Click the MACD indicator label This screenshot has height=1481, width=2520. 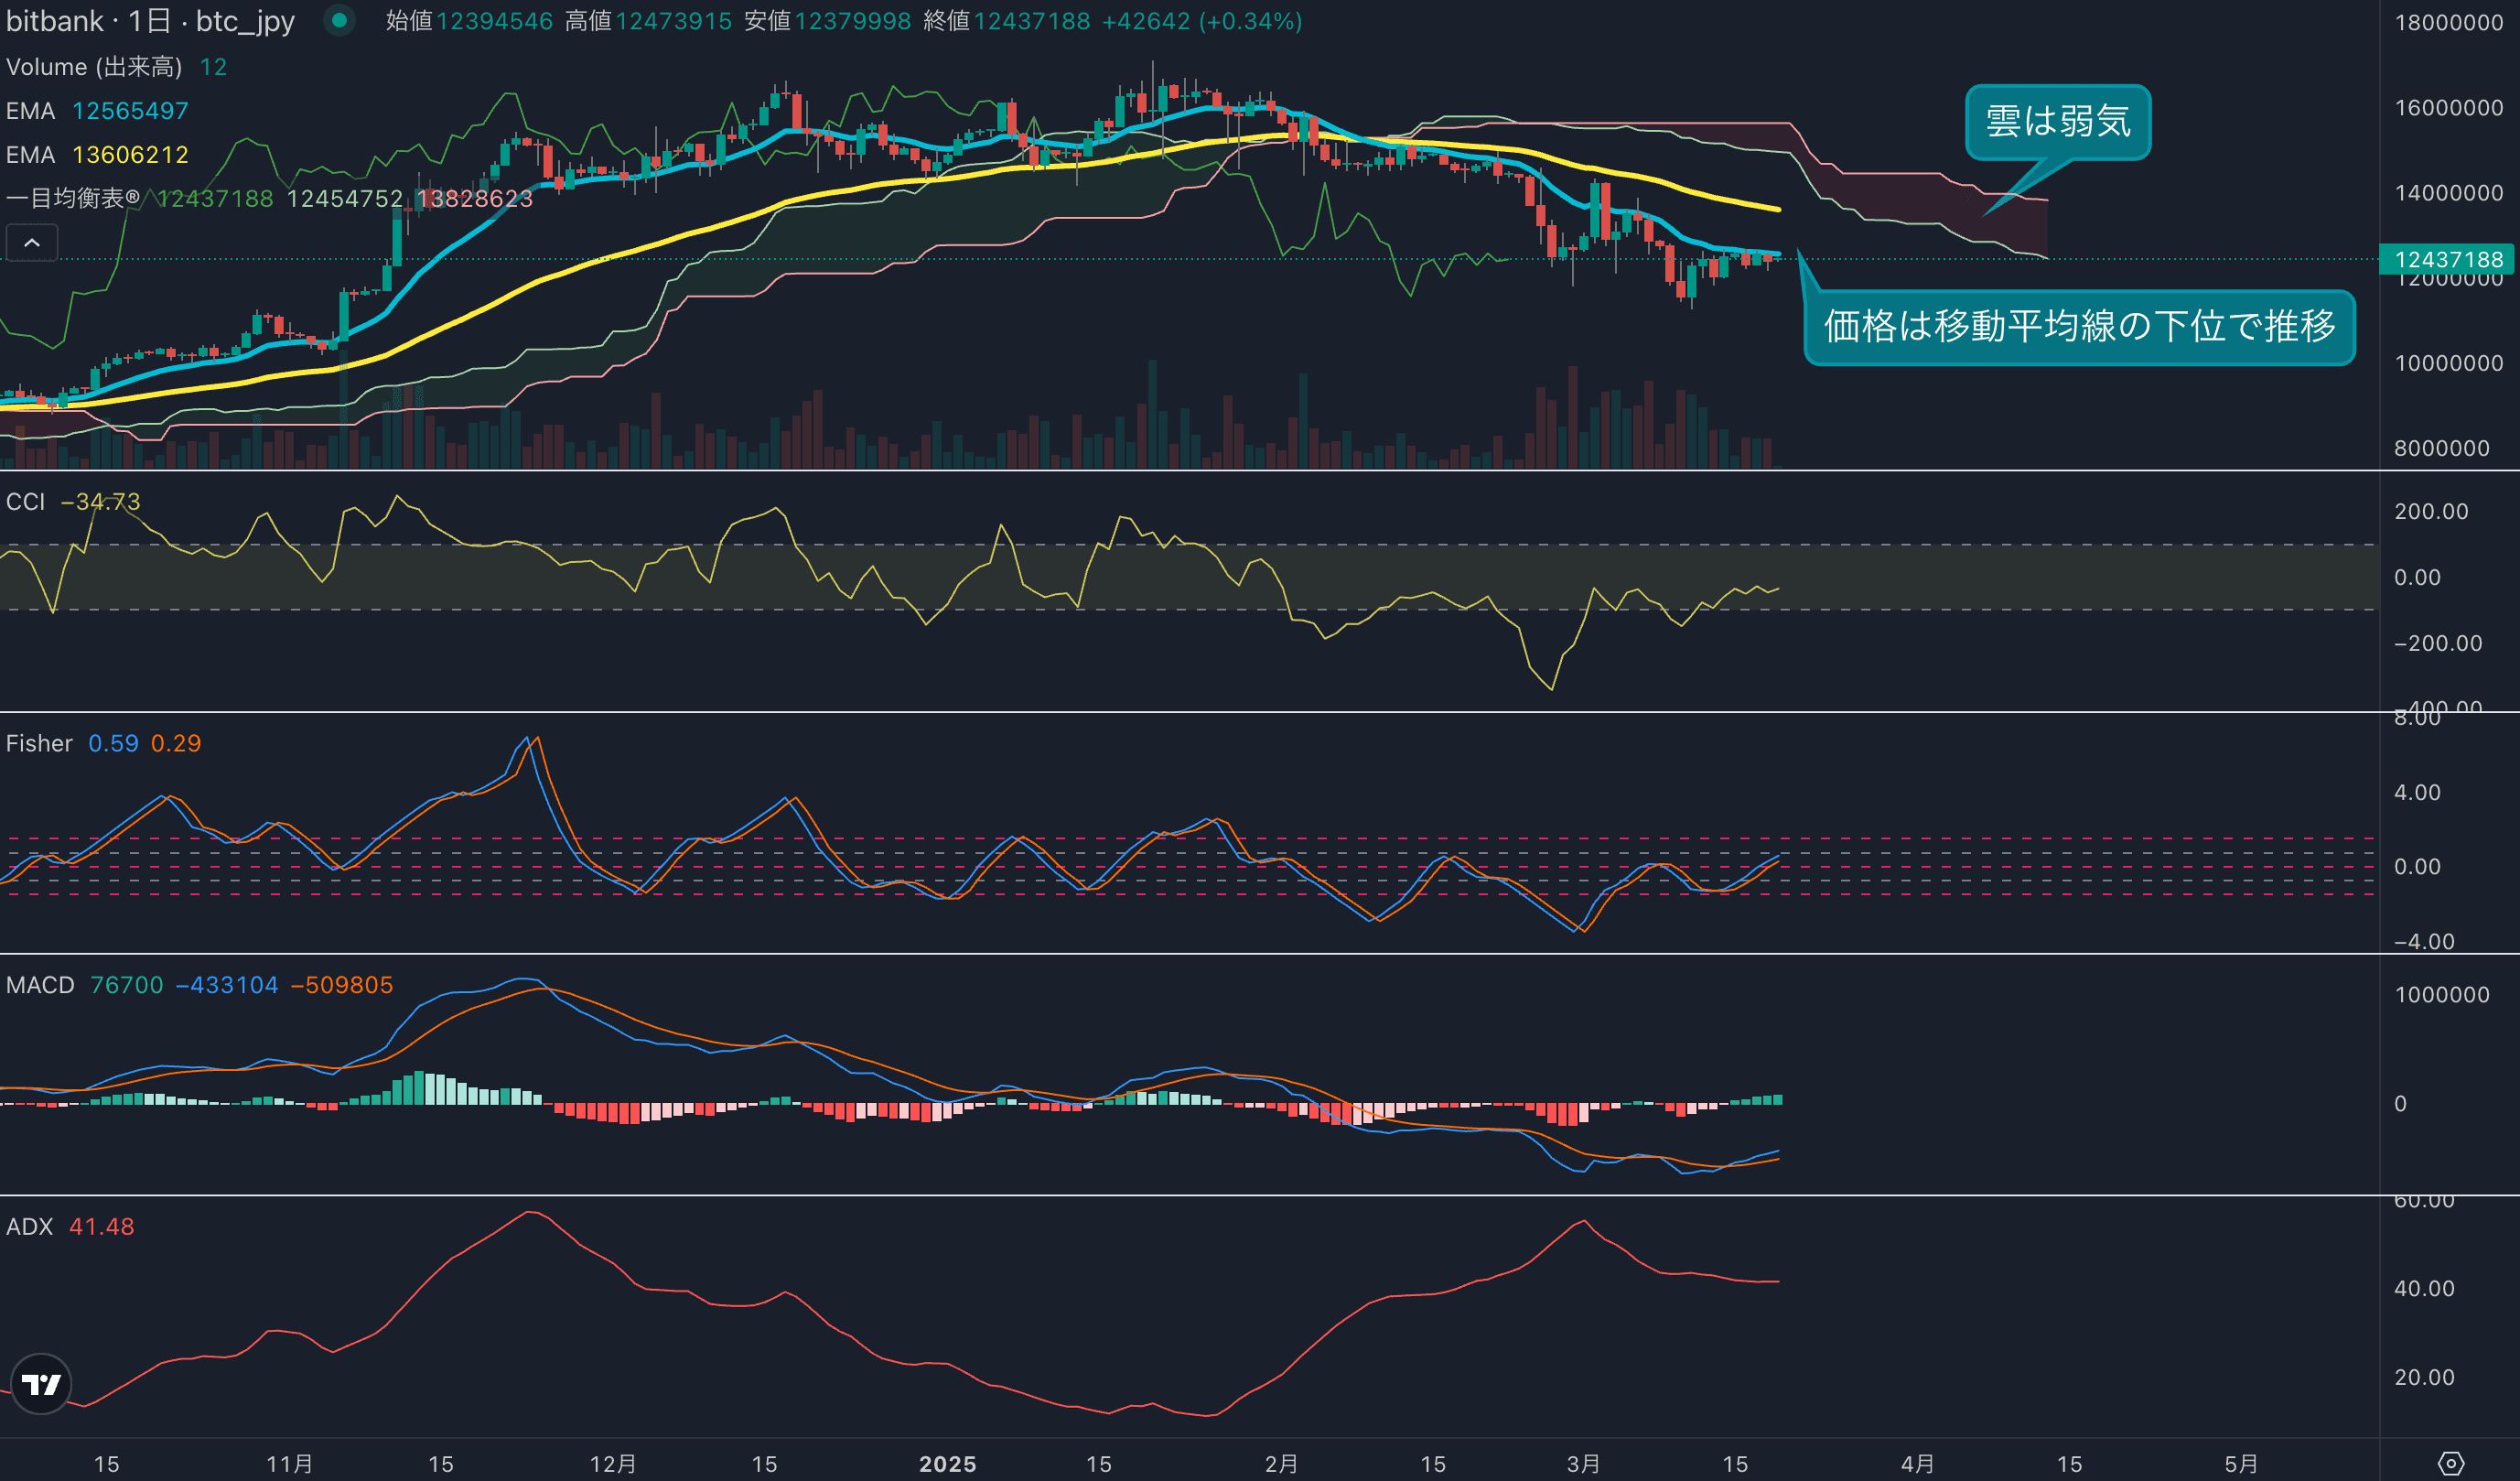coord(40,985)
